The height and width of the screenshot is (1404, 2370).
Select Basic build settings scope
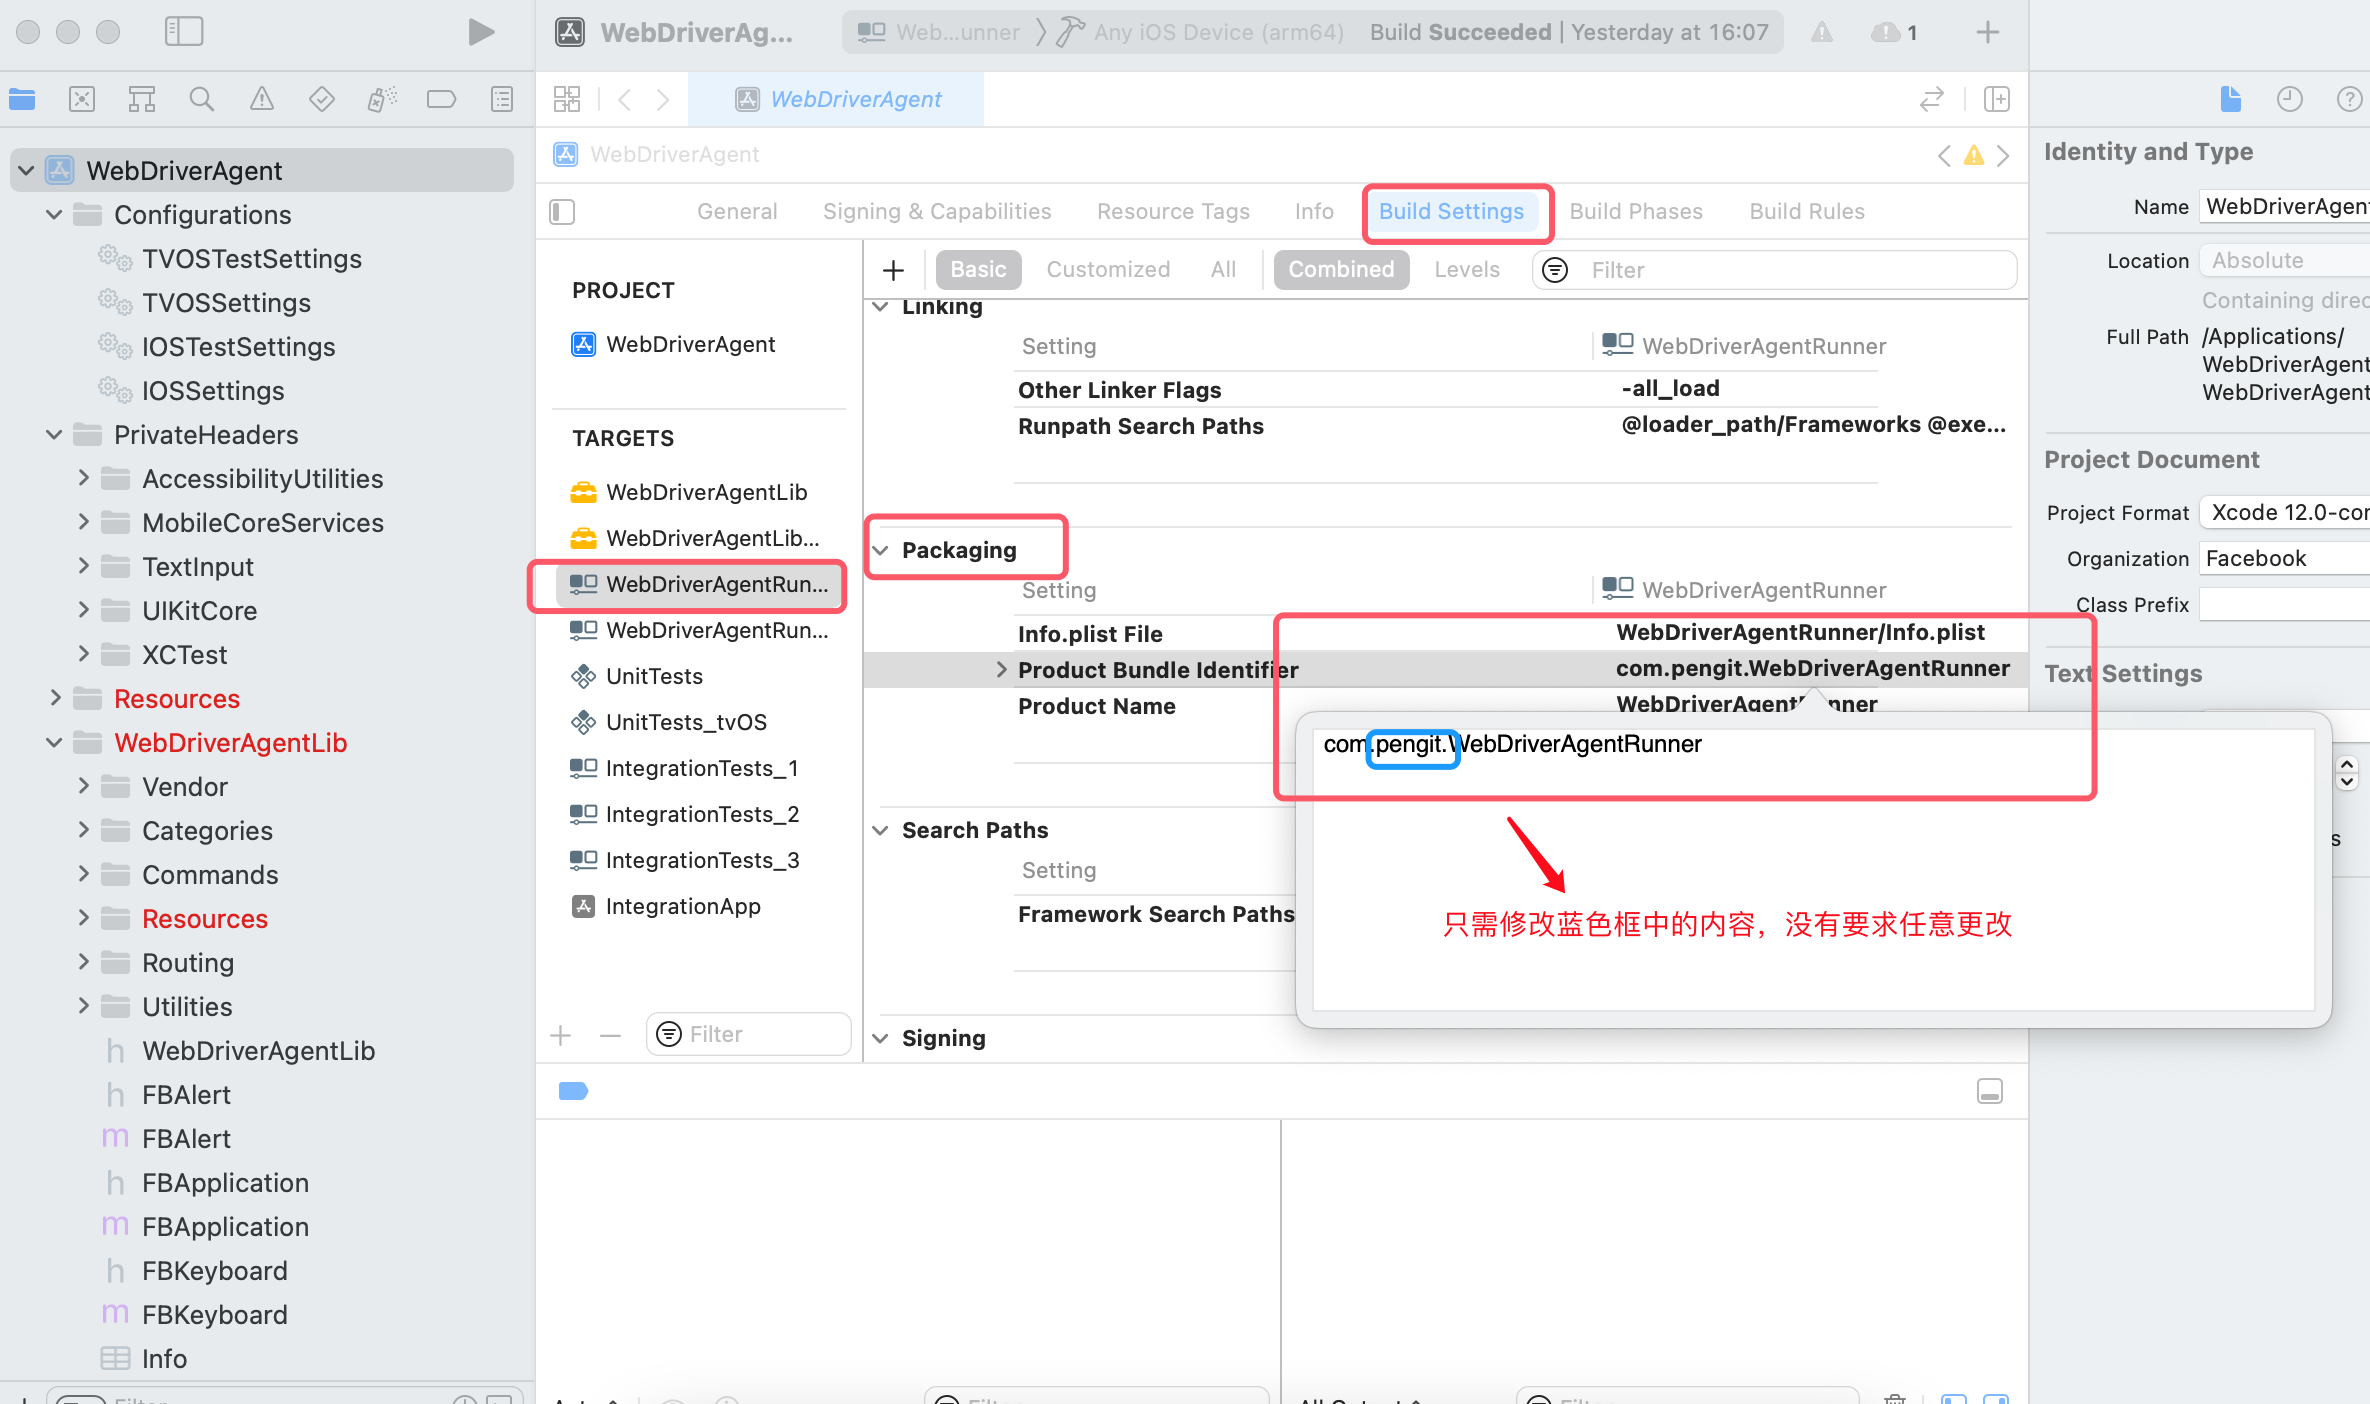pos(978,270)
